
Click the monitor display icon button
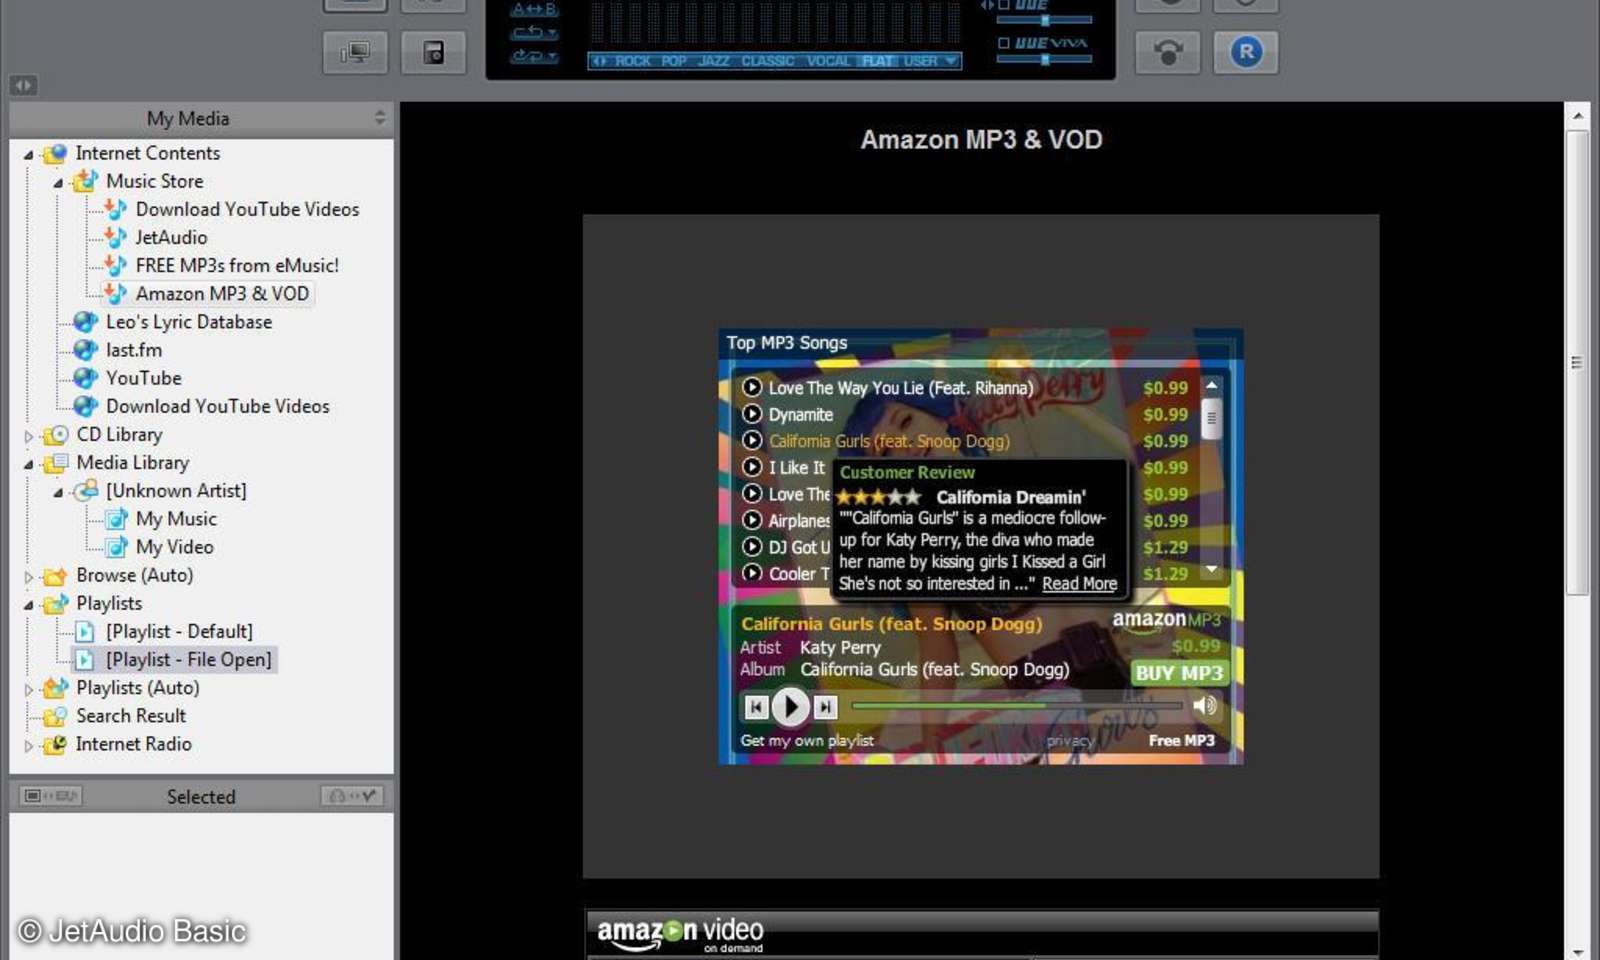pos(355,53)
